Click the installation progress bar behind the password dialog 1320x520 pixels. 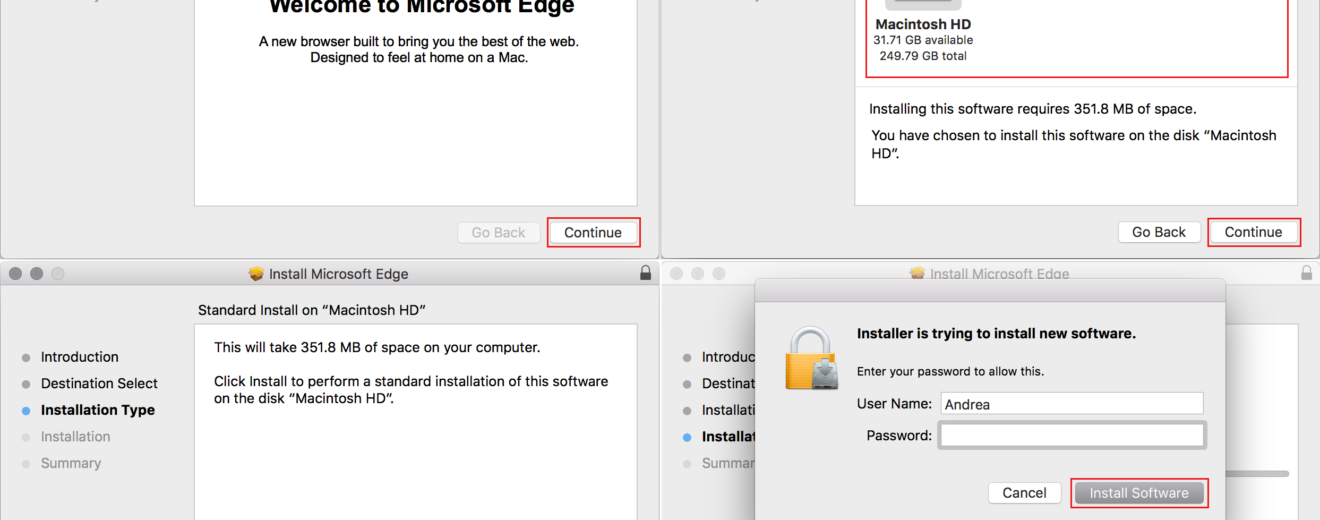1258,473
